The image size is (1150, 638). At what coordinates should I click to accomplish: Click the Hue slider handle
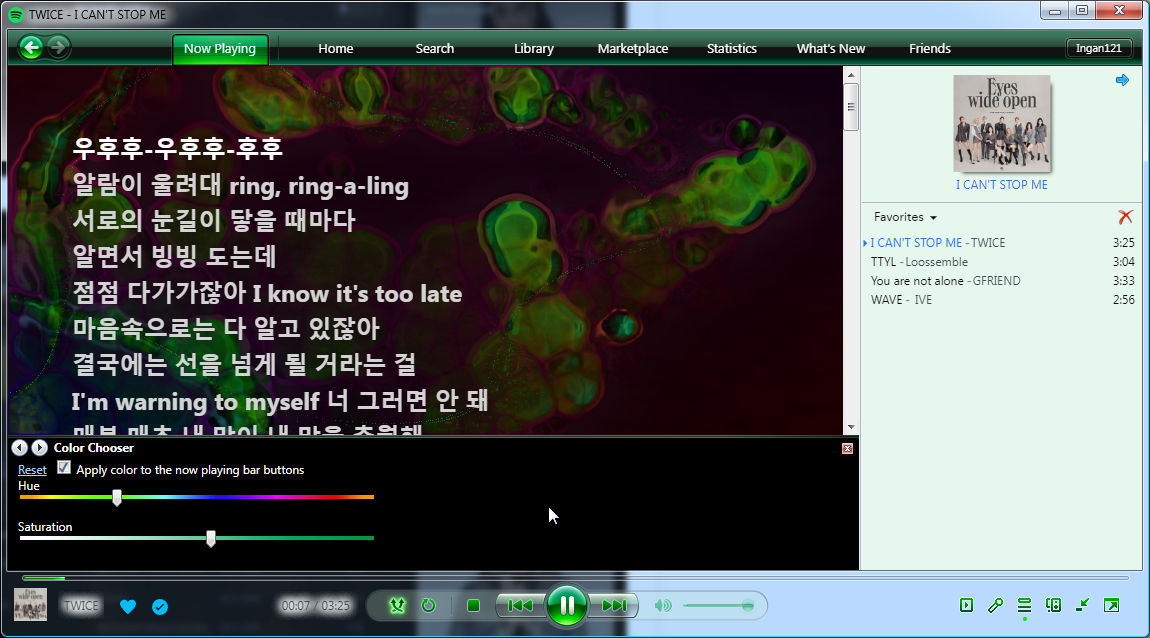click(117, 498)
